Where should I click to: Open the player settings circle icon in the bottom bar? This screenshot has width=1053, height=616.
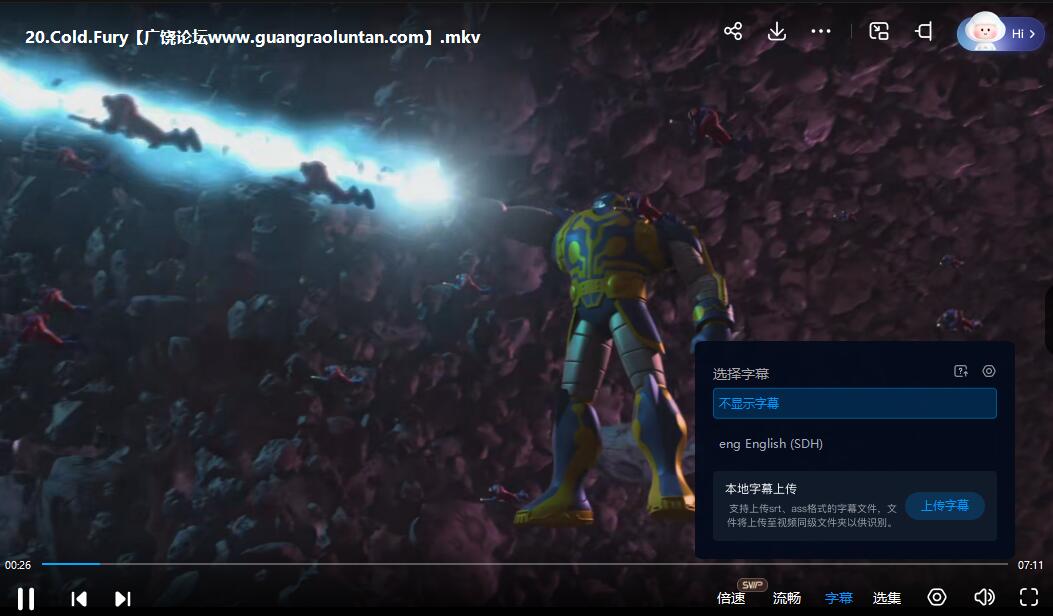[x=937, y=597]
